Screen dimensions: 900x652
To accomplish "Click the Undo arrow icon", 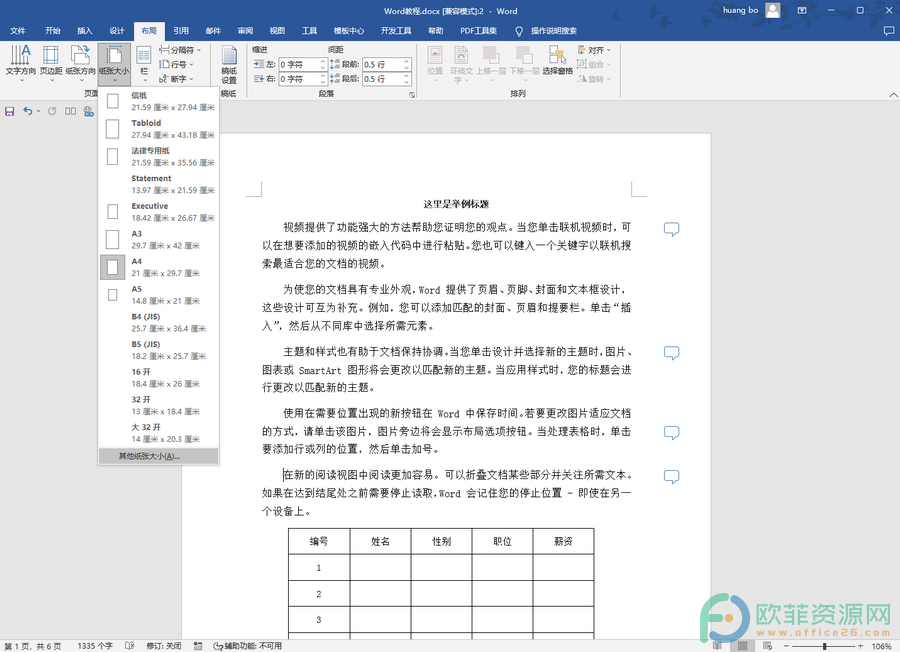I will tap(27, 111).
